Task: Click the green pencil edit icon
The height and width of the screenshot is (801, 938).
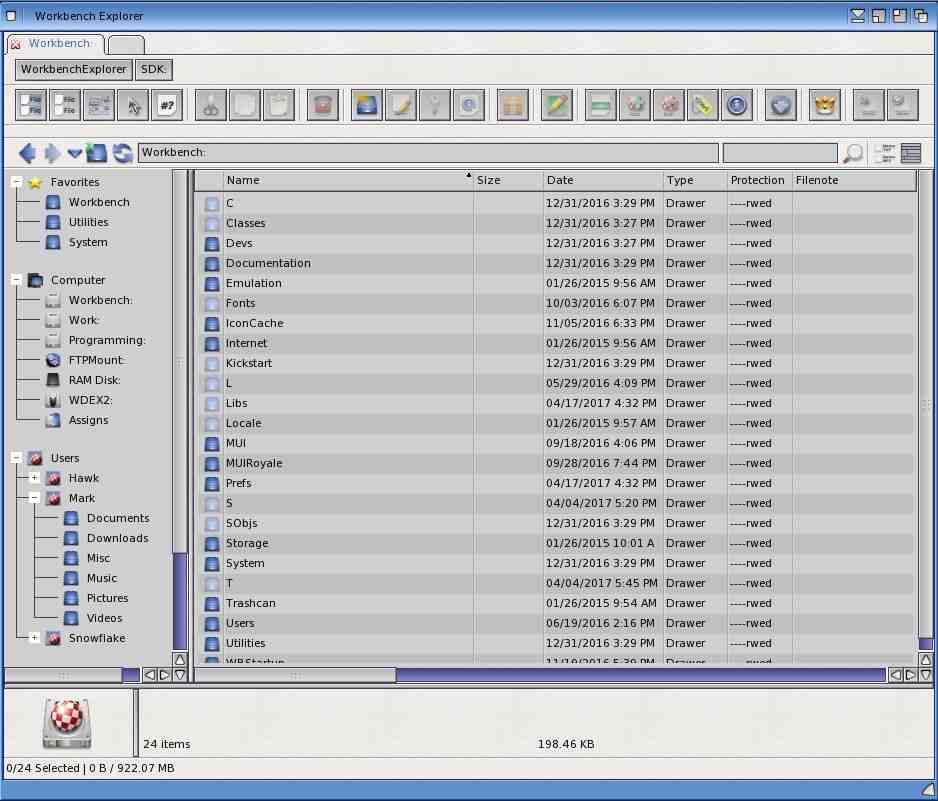Action: click(x=556, y=105)
